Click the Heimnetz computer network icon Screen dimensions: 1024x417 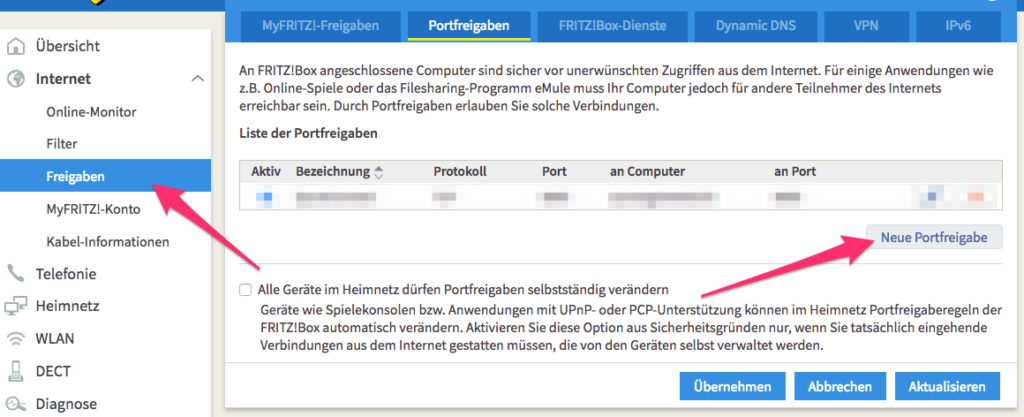[16, 306]
